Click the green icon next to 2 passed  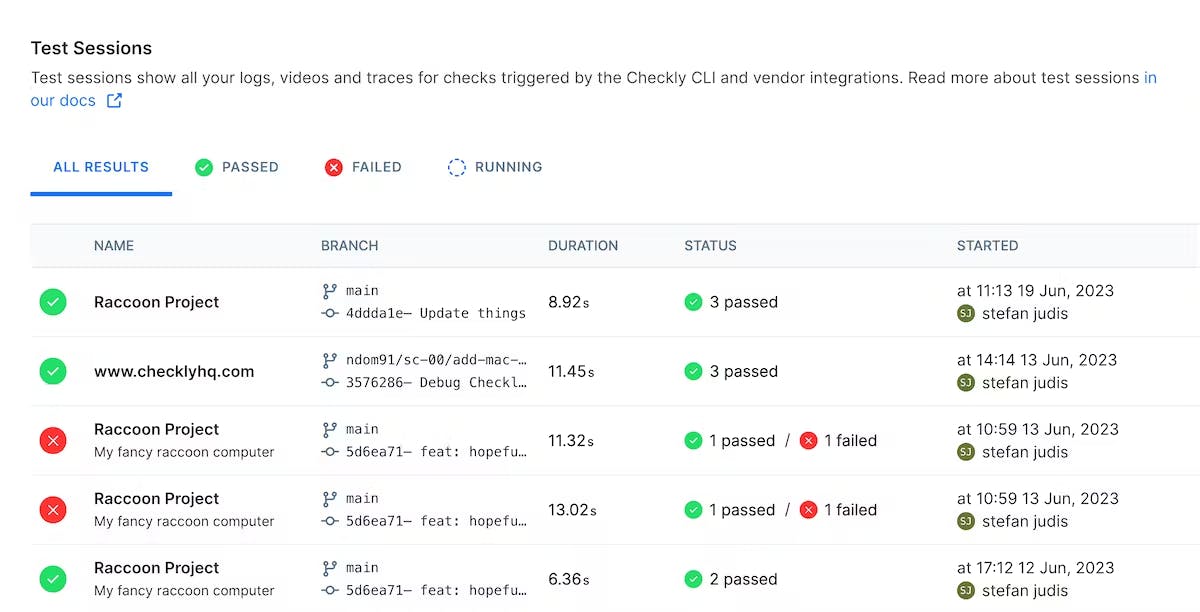(693, 579)
